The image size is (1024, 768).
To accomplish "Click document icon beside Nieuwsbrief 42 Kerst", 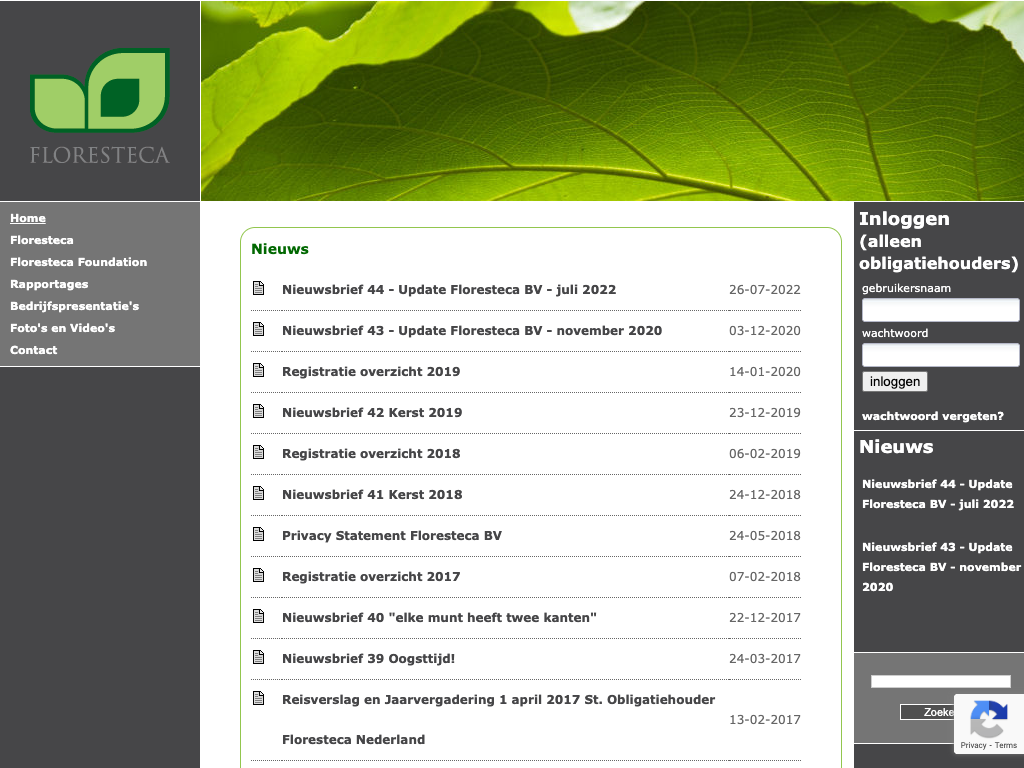I will point(258,412).
